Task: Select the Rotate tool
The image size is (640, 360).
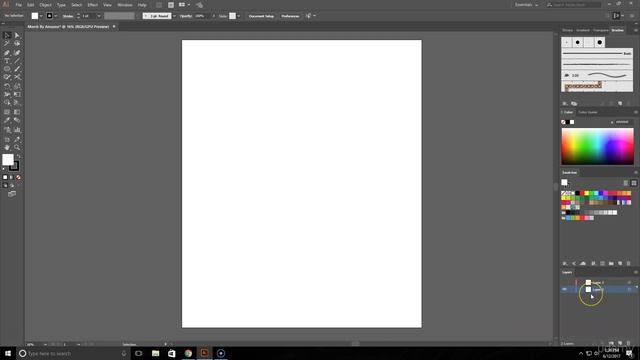Action: click(7, 86)
